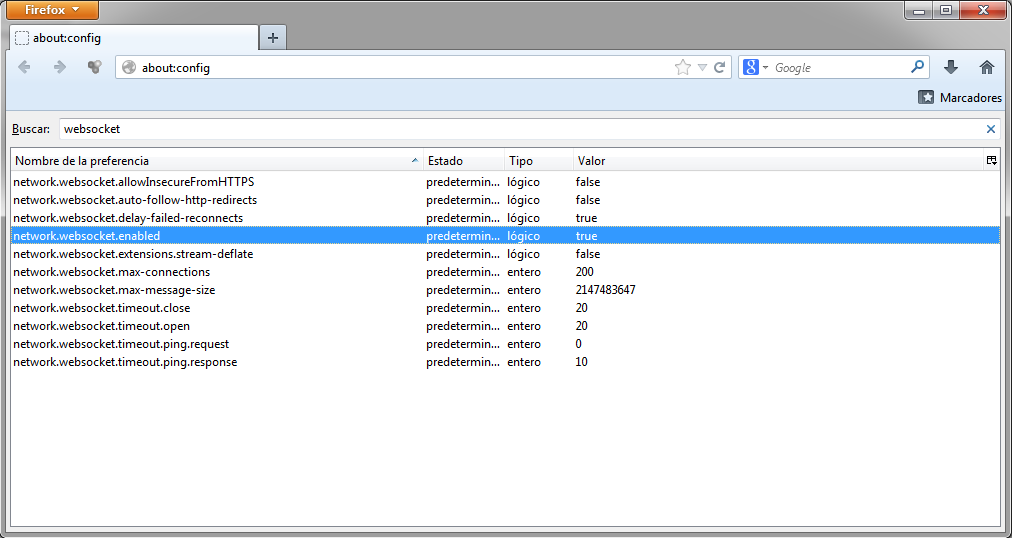This screenshot has height=538, width=1012.
Task: Open the column picker icon in header
Action: 991,160
